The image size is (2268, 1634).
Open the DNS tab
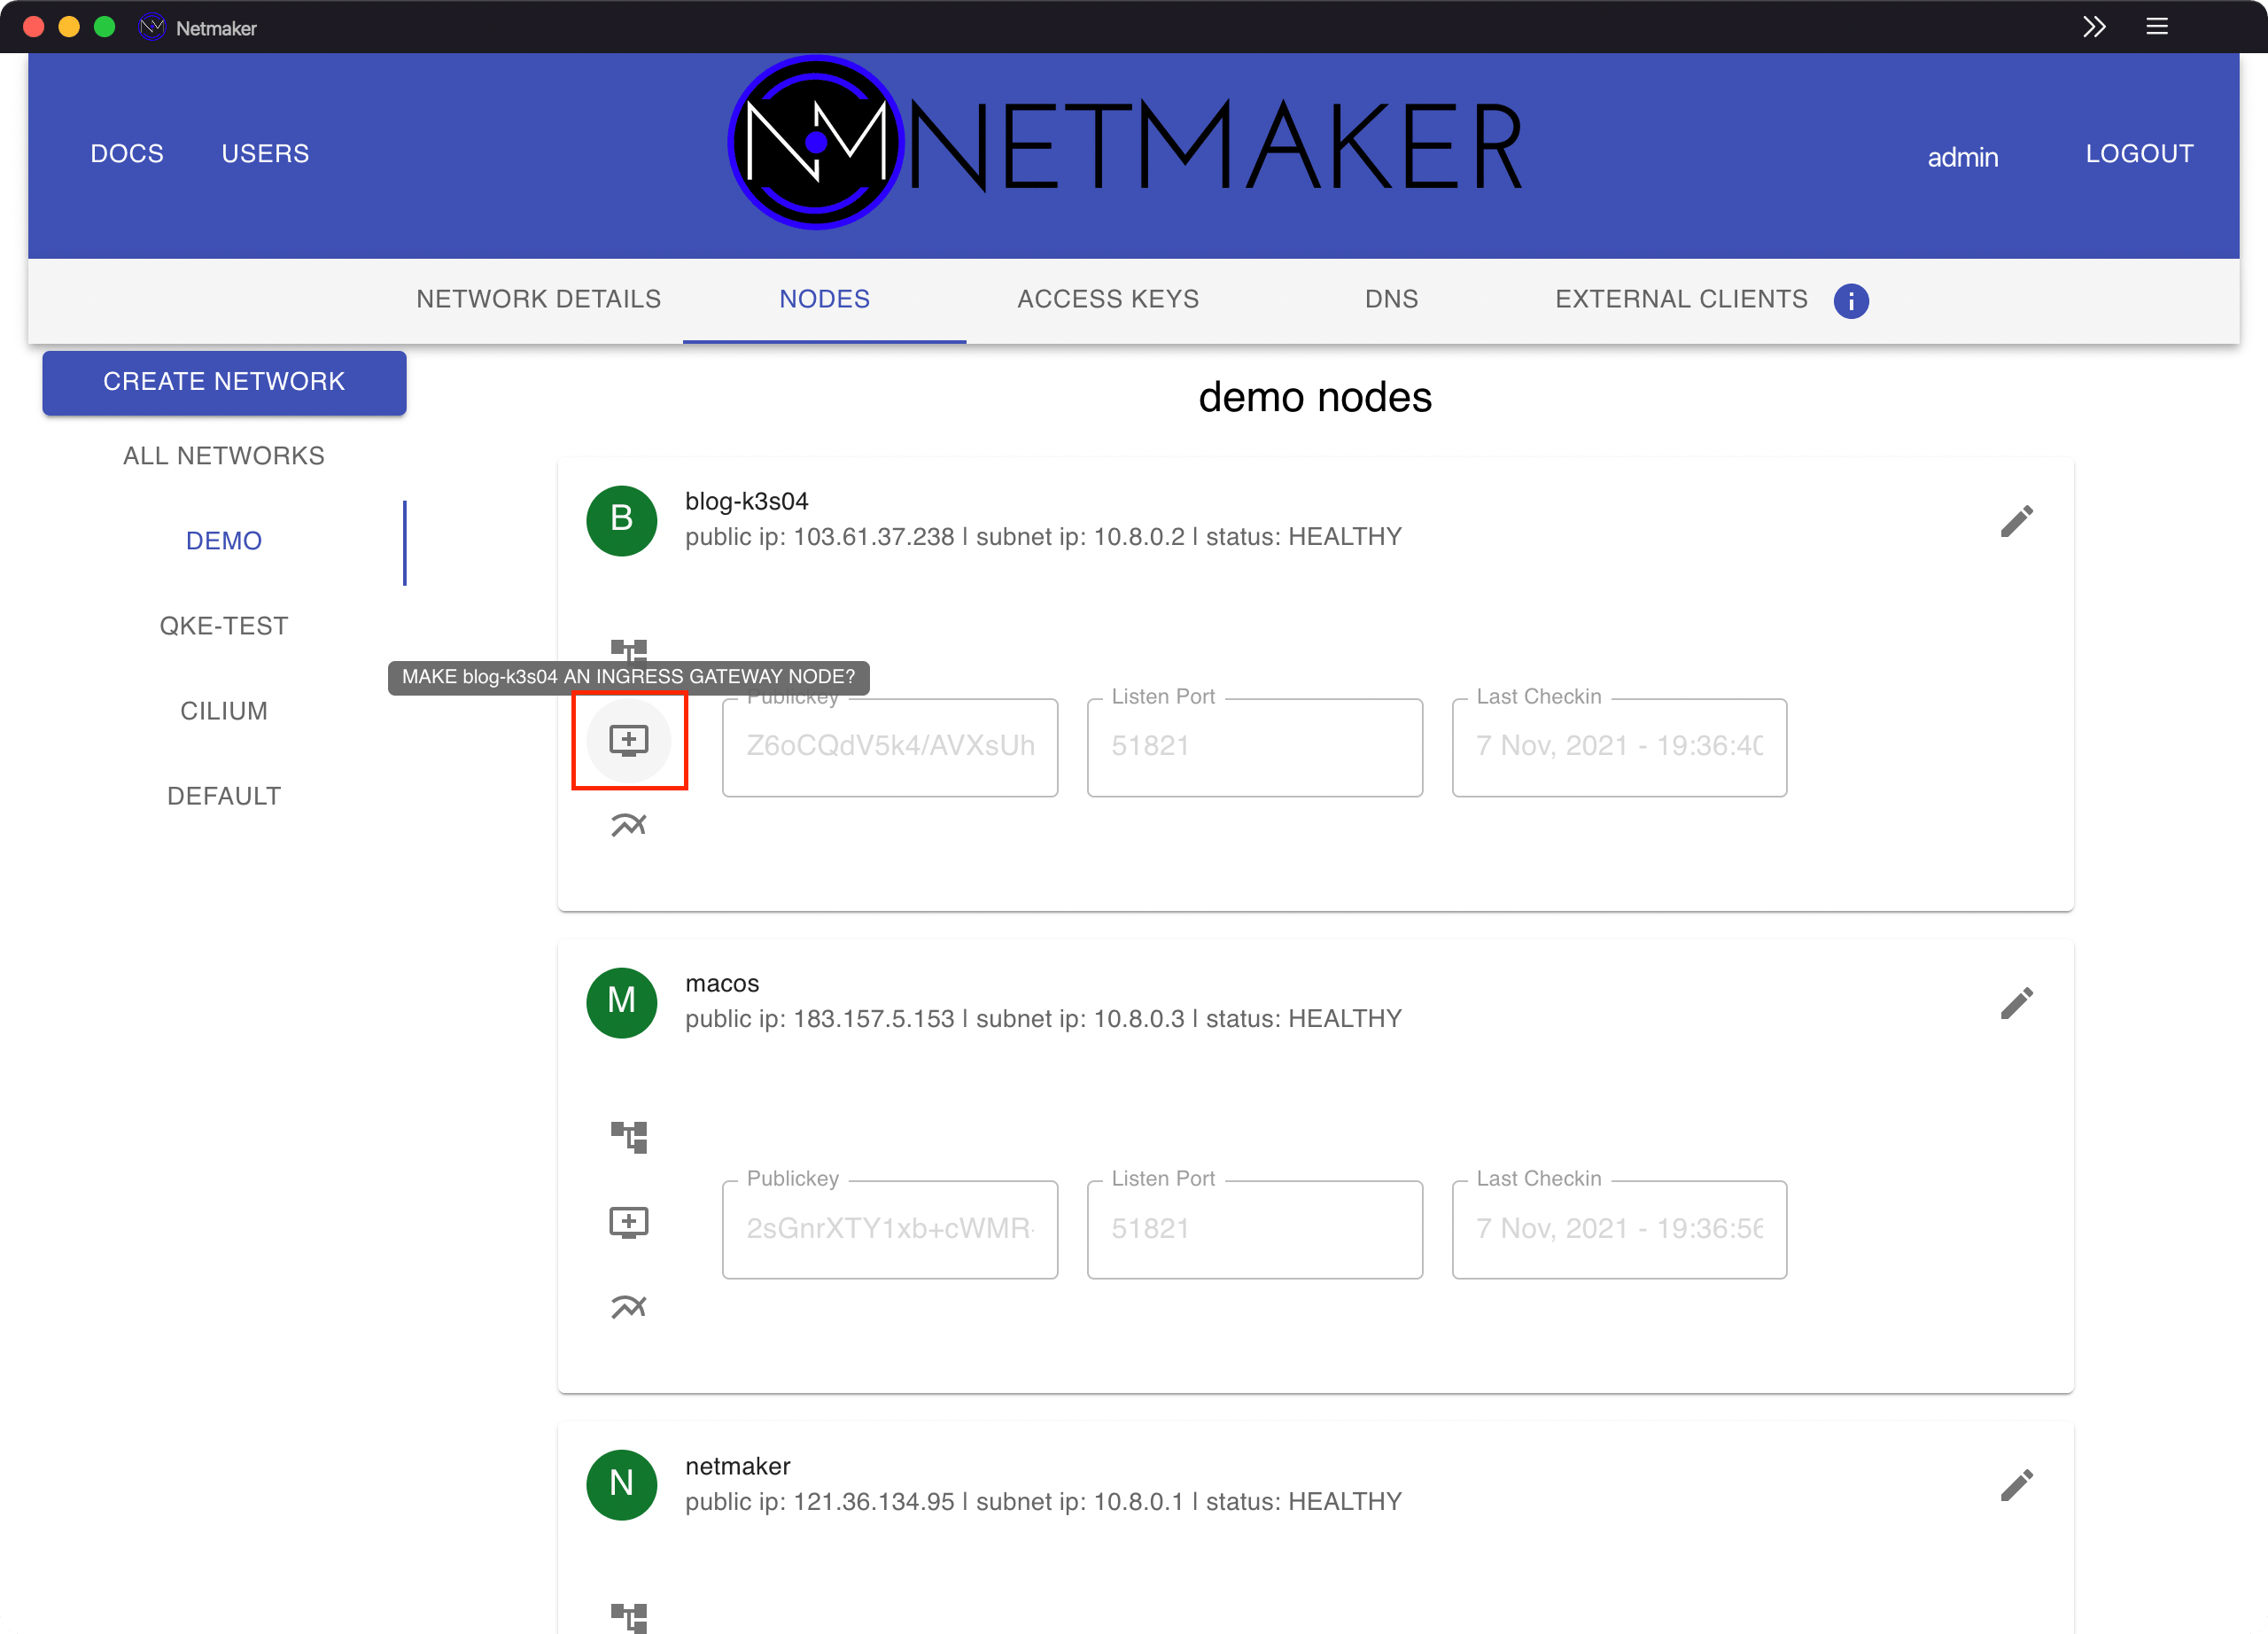coord(1391,298)
